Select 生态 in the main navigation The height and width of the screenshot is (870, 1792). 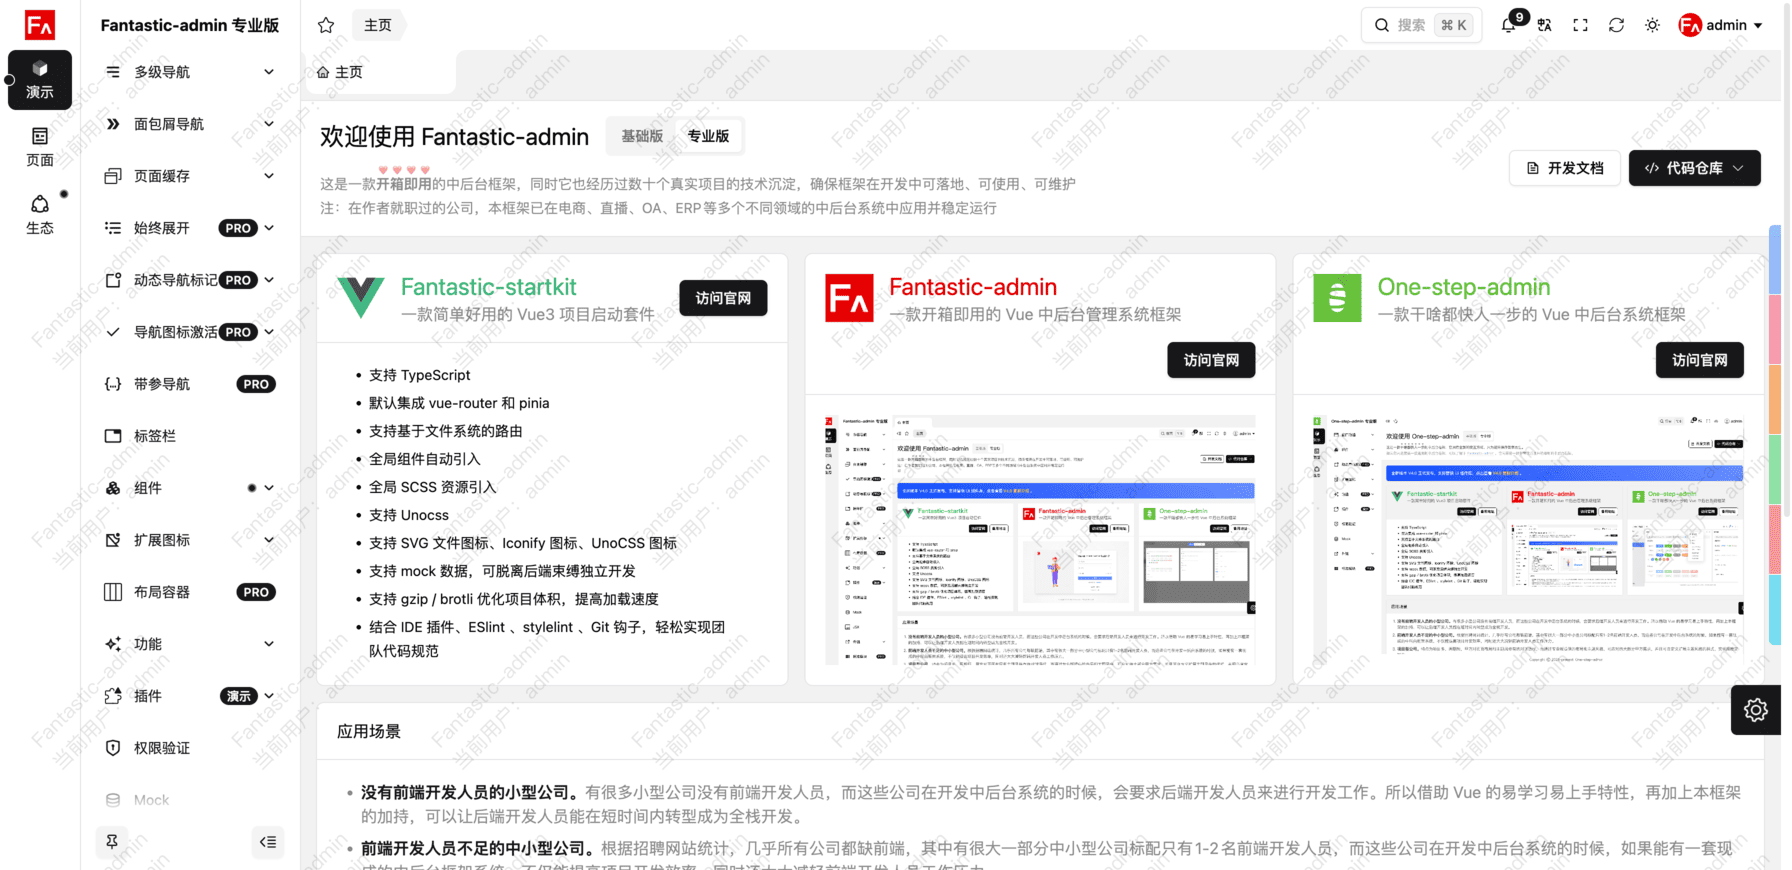(x=40, y=214)
